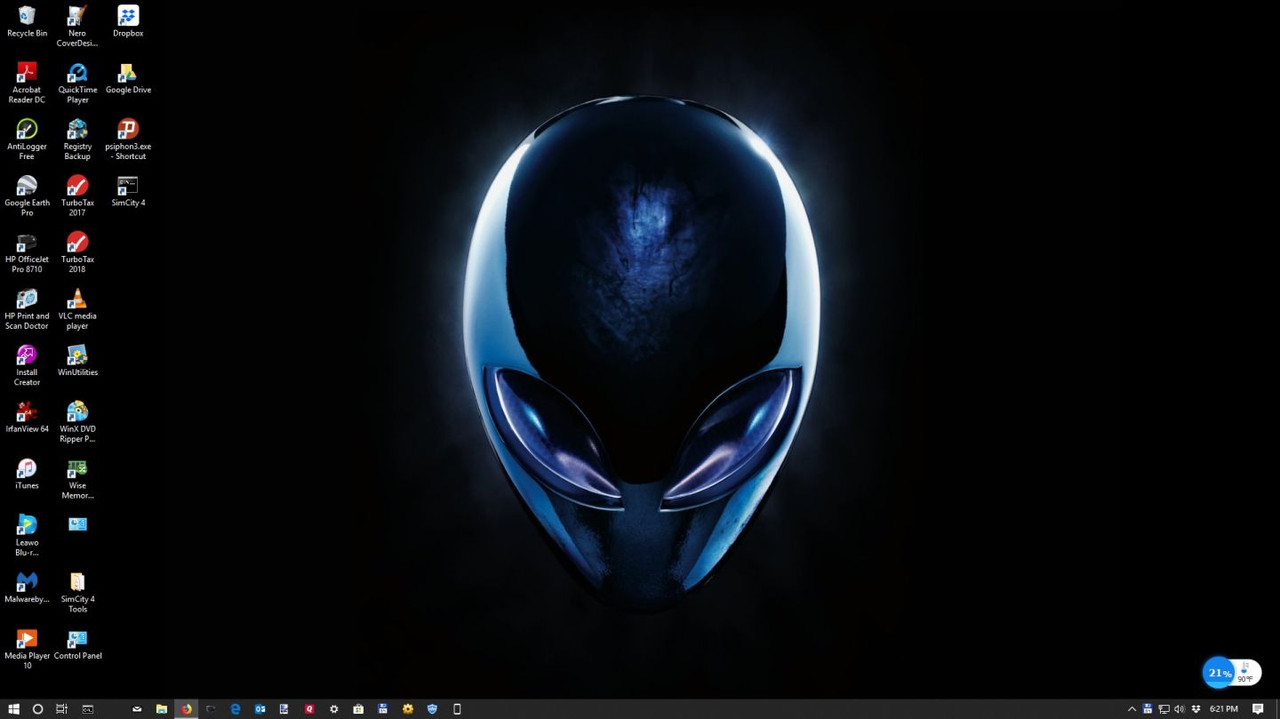Select the Nero CoverDesigner desktop shortcut
The image size is (1280, 719).
(x=77, y=27)
